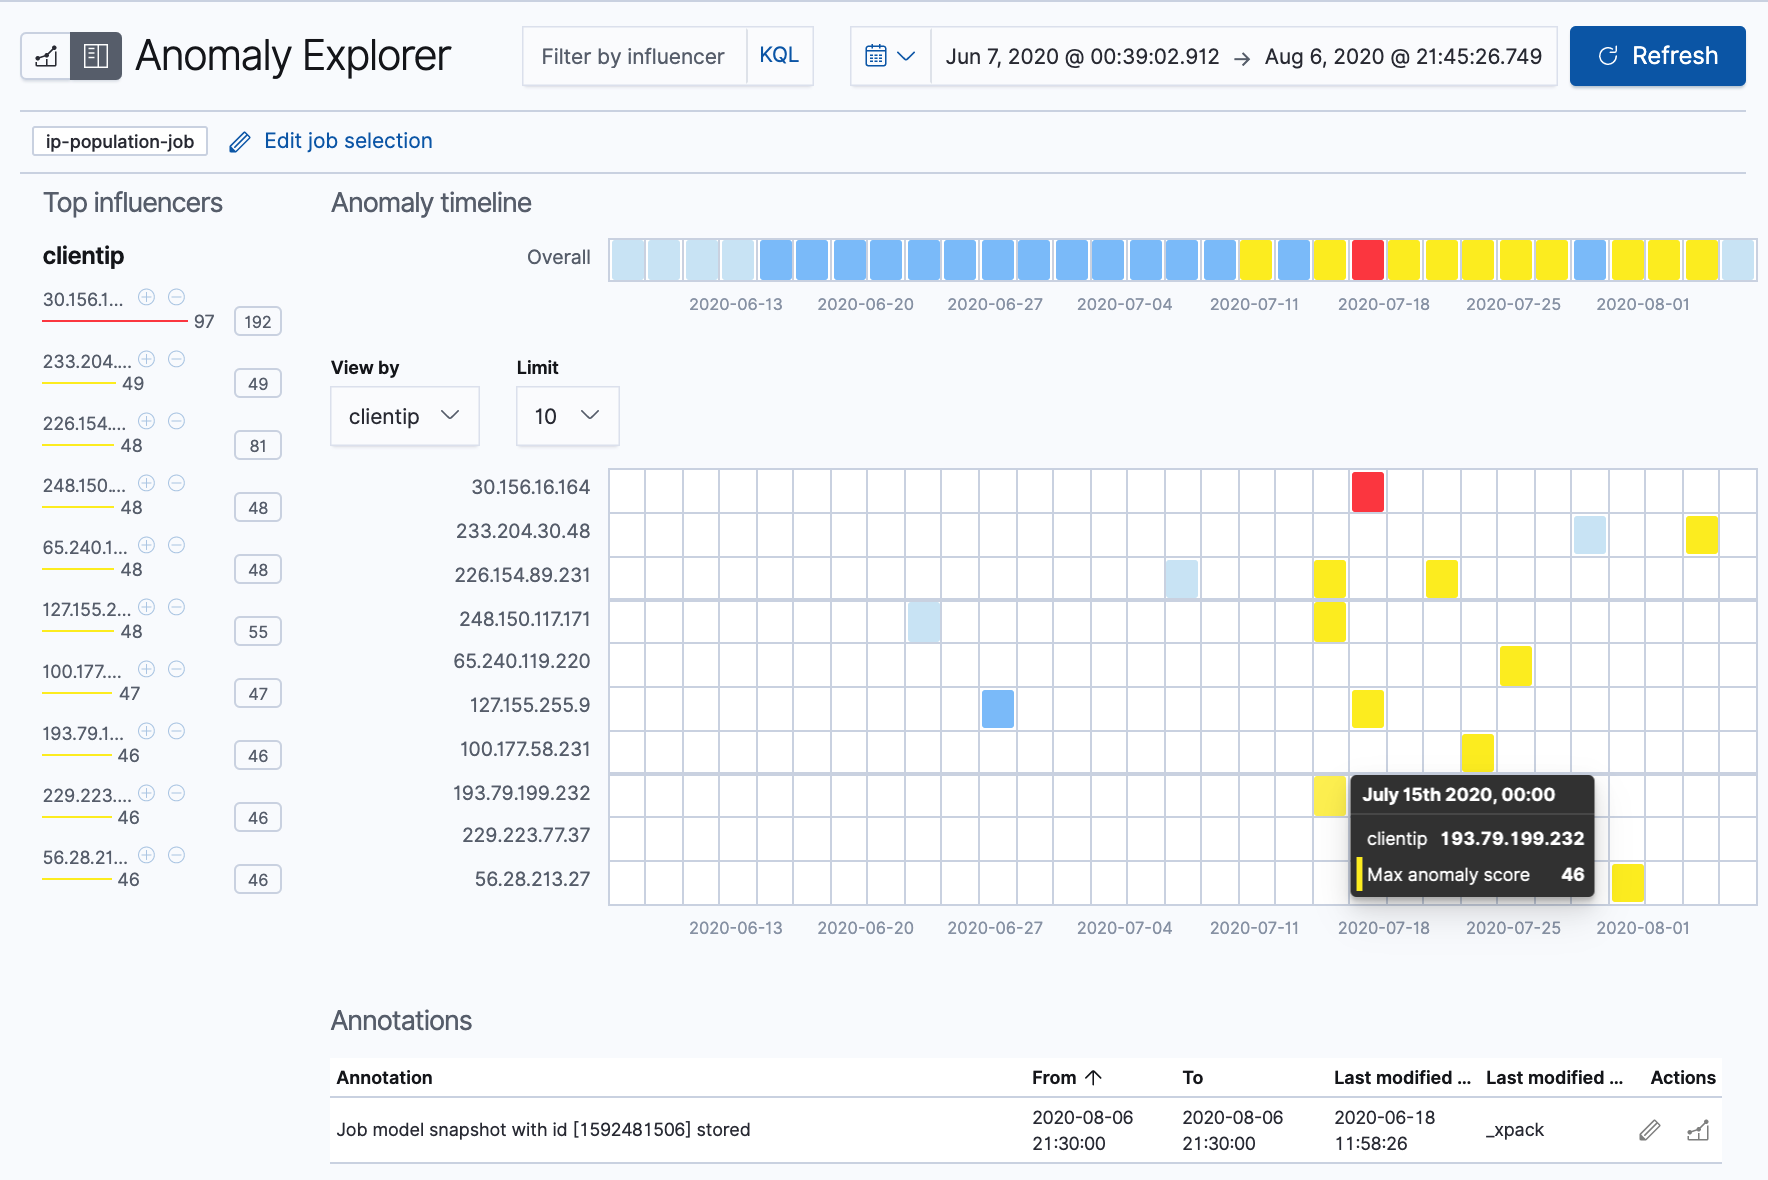Open the calendar icon in the time picker

point(878,56)
